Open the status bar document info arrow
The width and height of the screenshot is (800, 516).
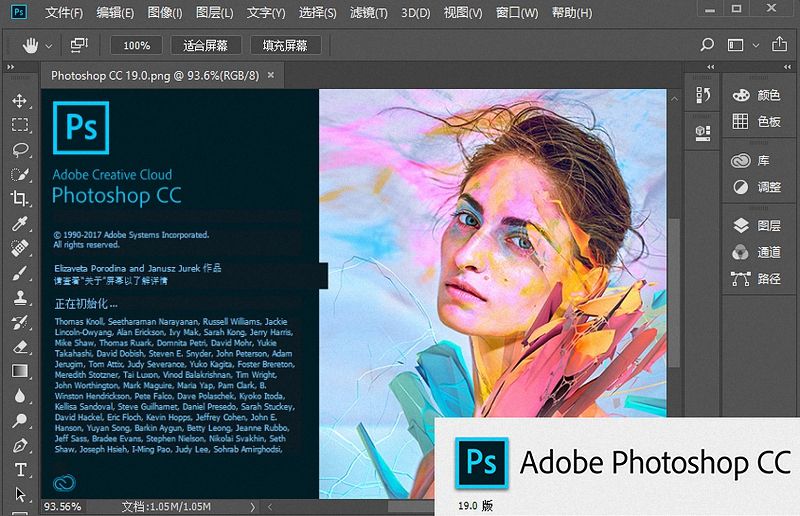click(252, 507)
